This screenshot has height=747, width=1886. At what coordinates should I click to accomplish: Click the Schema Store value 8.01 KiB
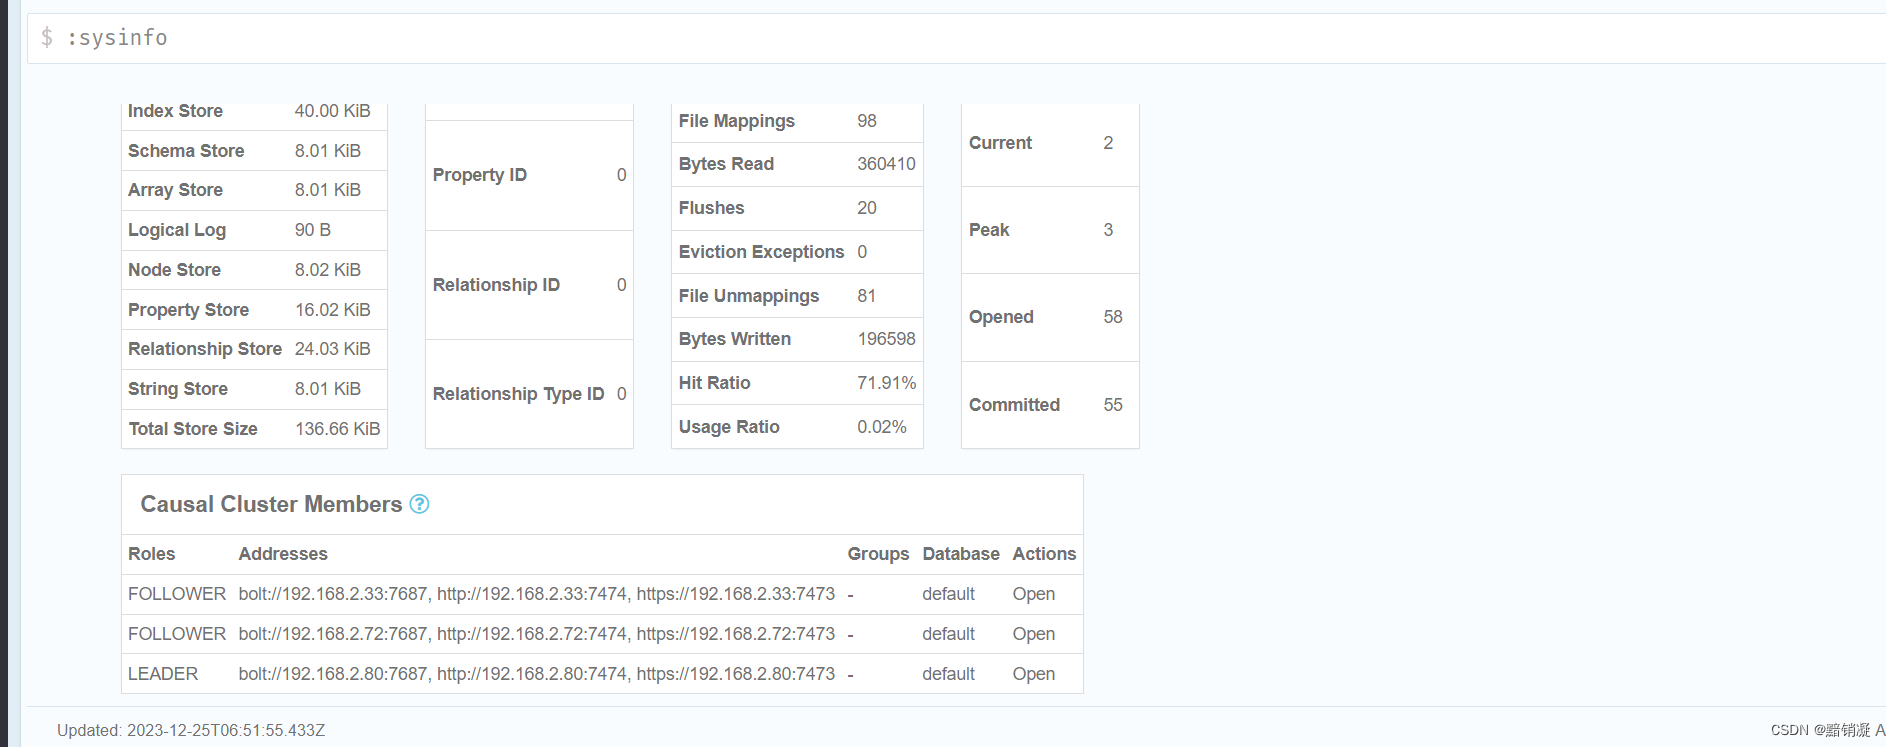(327, 151)
